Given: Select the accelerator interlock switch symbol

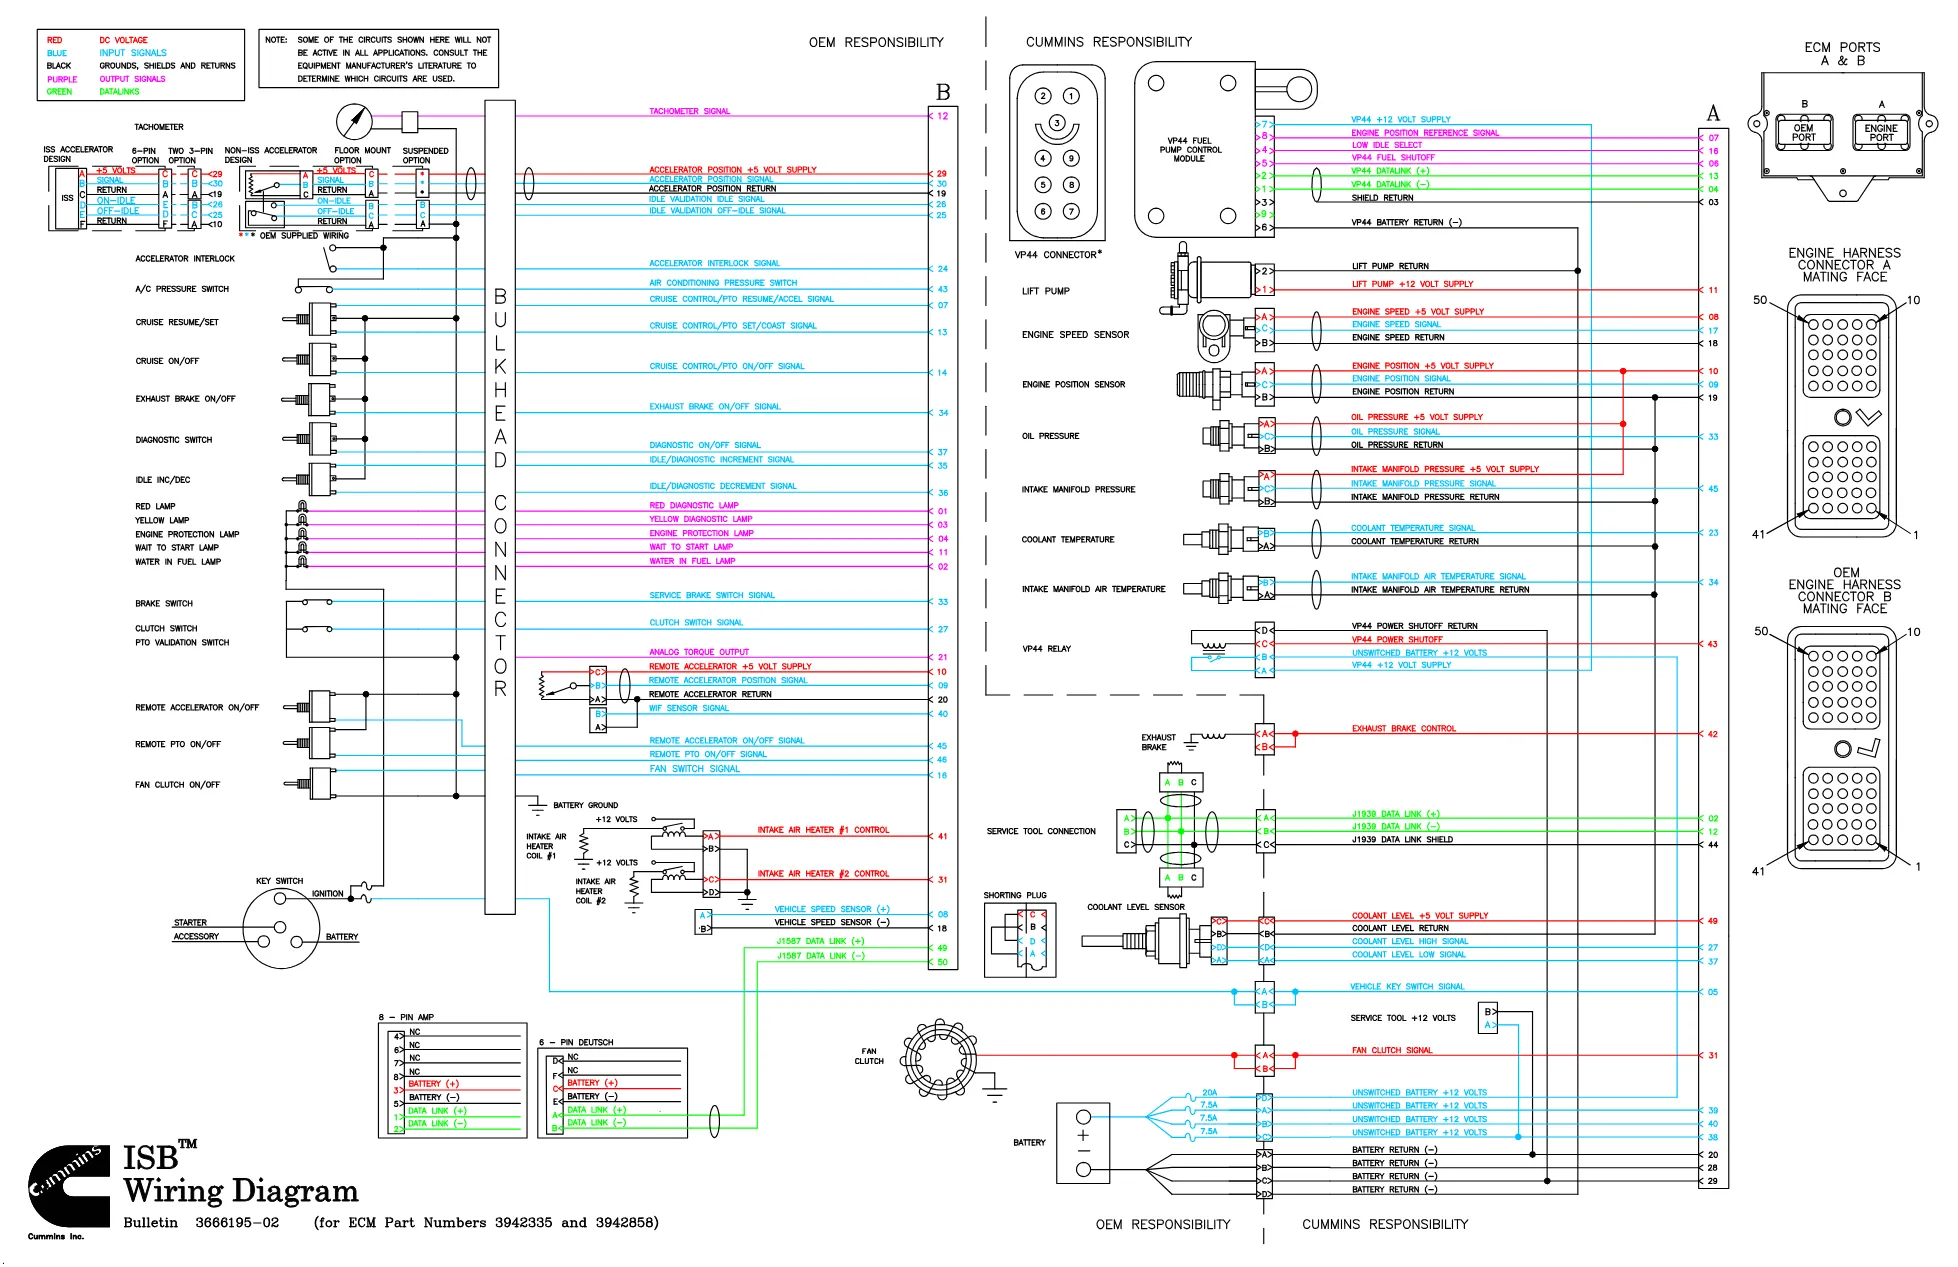Looking at the screenshot, I should [x=332, y=260].
